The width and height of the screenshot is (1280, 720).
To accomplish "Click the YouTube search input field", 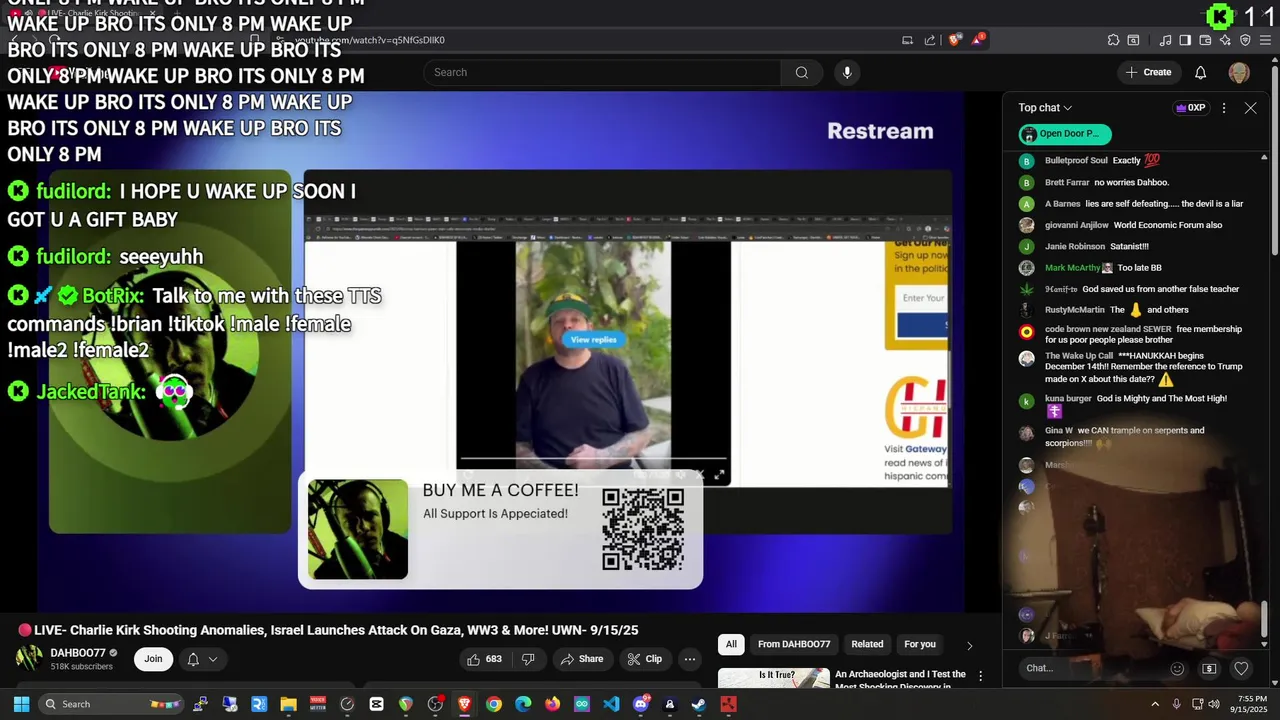I will pyautogui.click(x=602, y=72).
